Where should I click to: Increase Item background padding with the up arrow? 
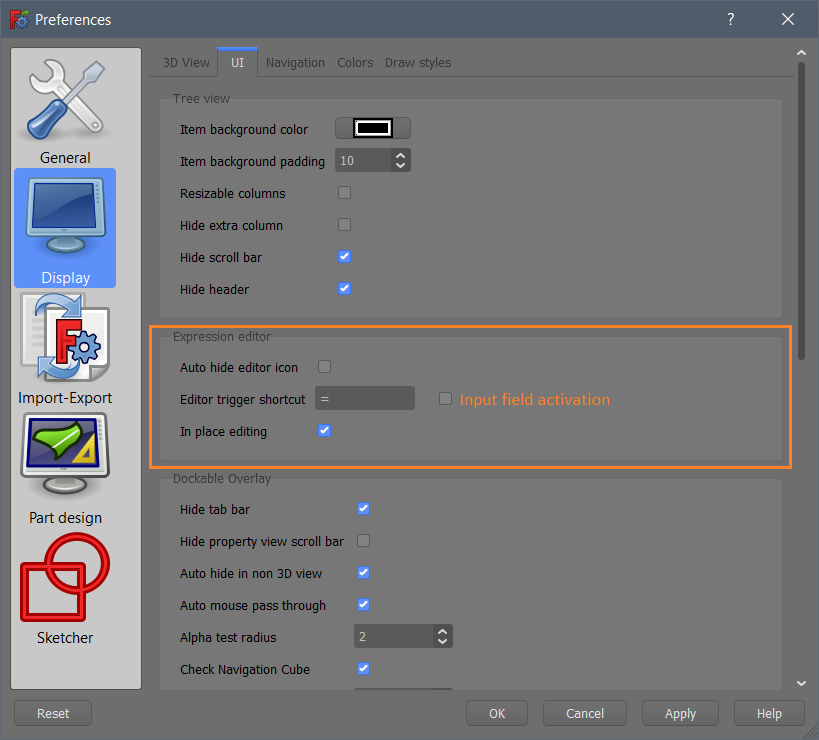click(x=398, y=154)
